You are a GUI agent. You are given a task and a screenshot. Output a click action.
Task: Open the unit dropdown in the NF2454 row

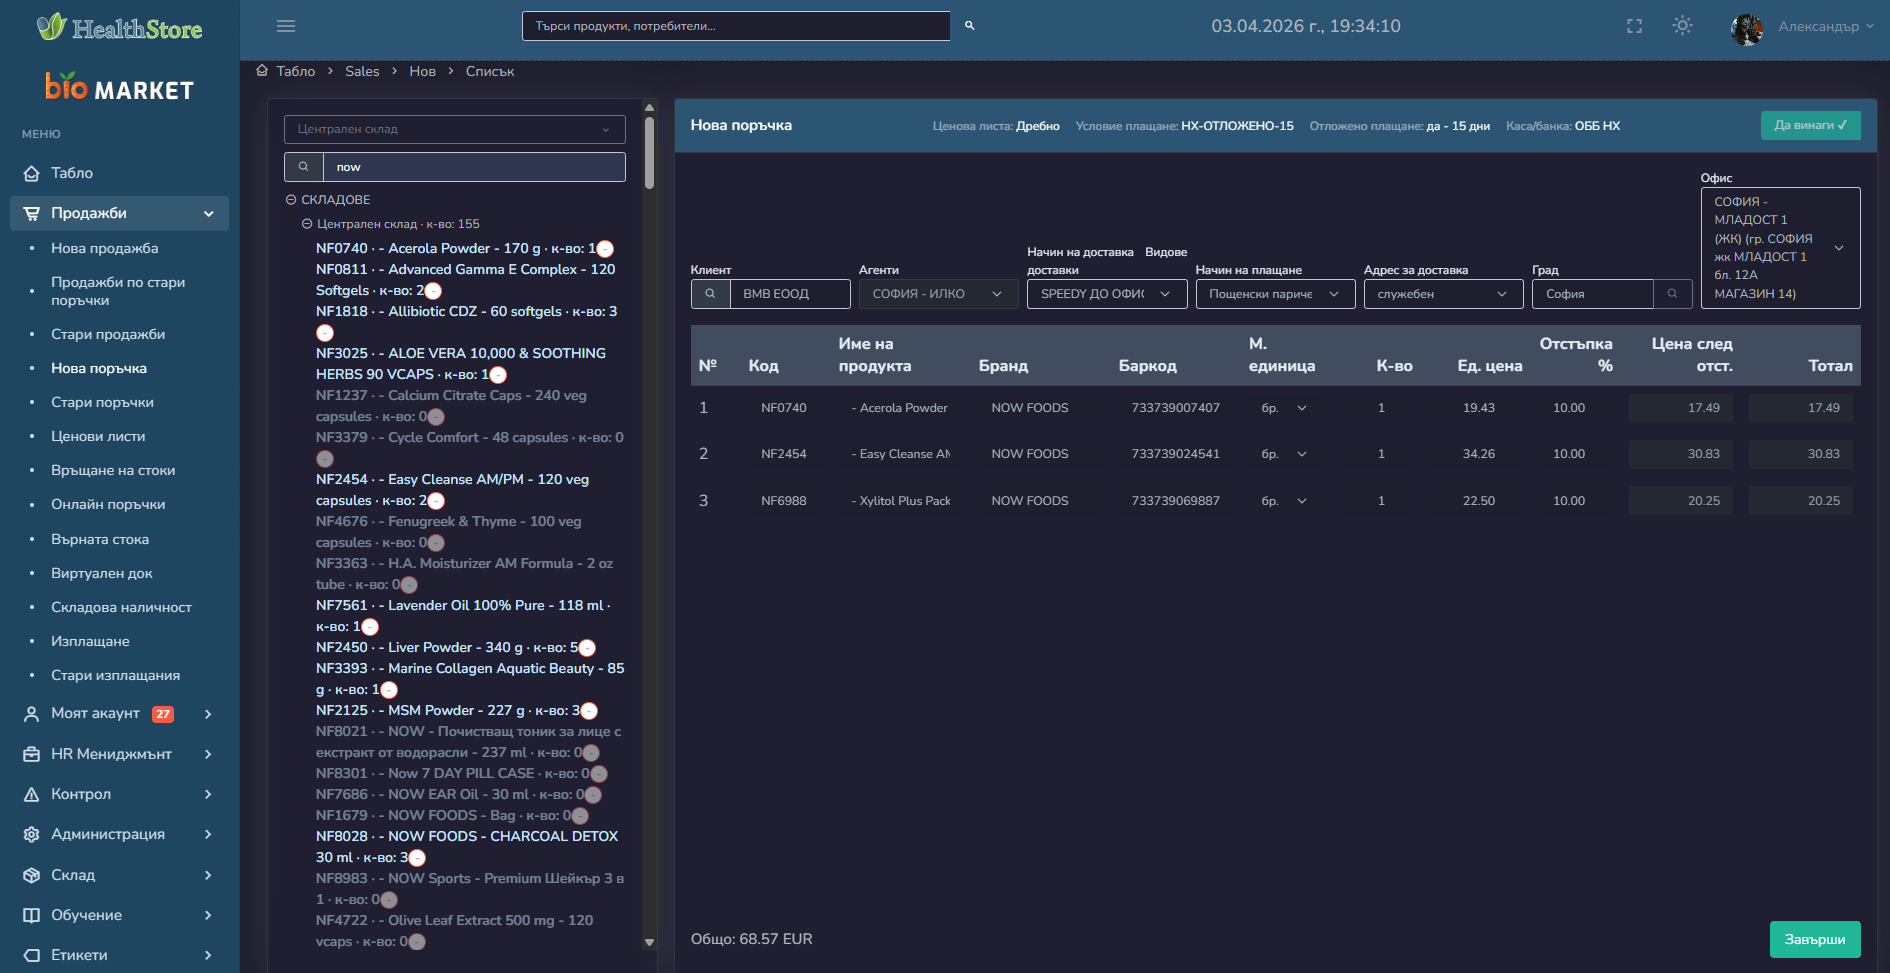pyautogui.click(x=1284, y=454)
